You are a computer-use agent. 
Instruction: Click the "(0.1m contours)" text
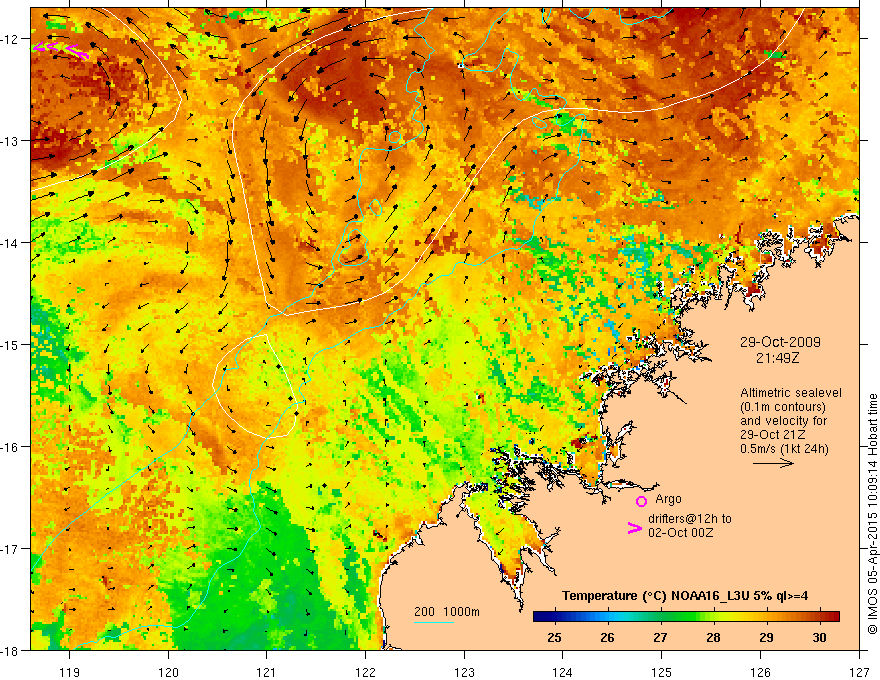tap(783, 407)
